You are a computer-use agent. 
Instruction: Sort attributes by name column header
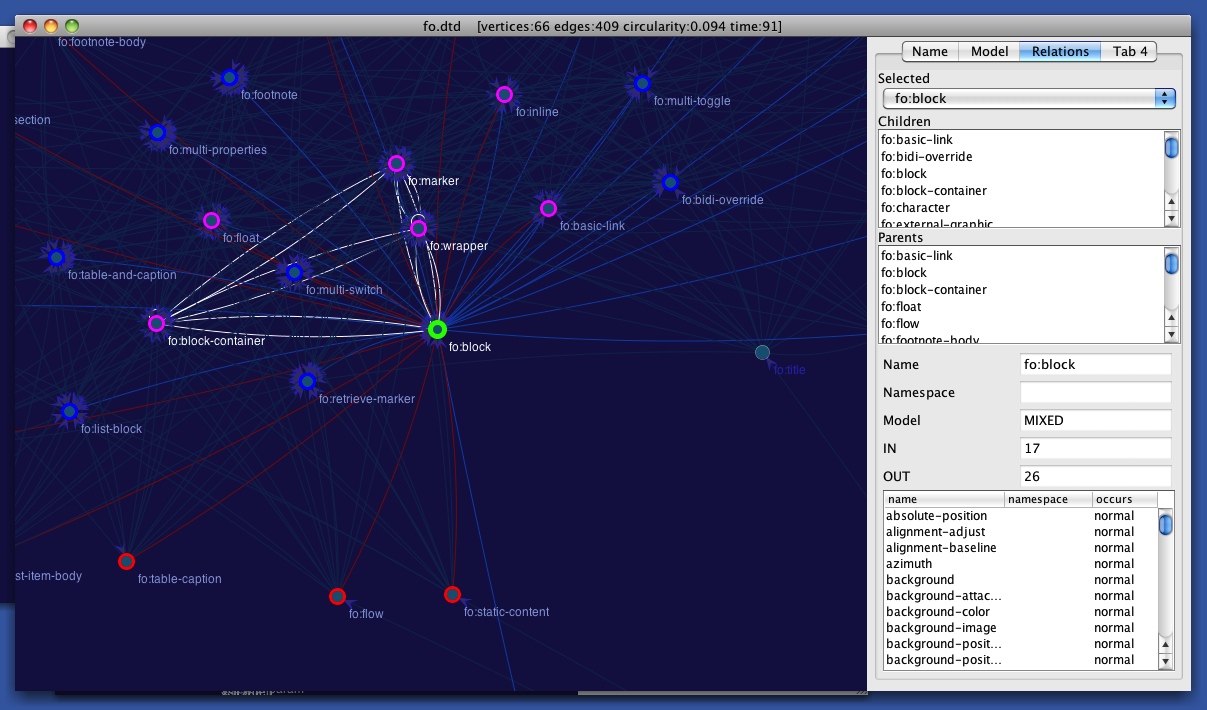pyautogui.click(x=944, y=499)
